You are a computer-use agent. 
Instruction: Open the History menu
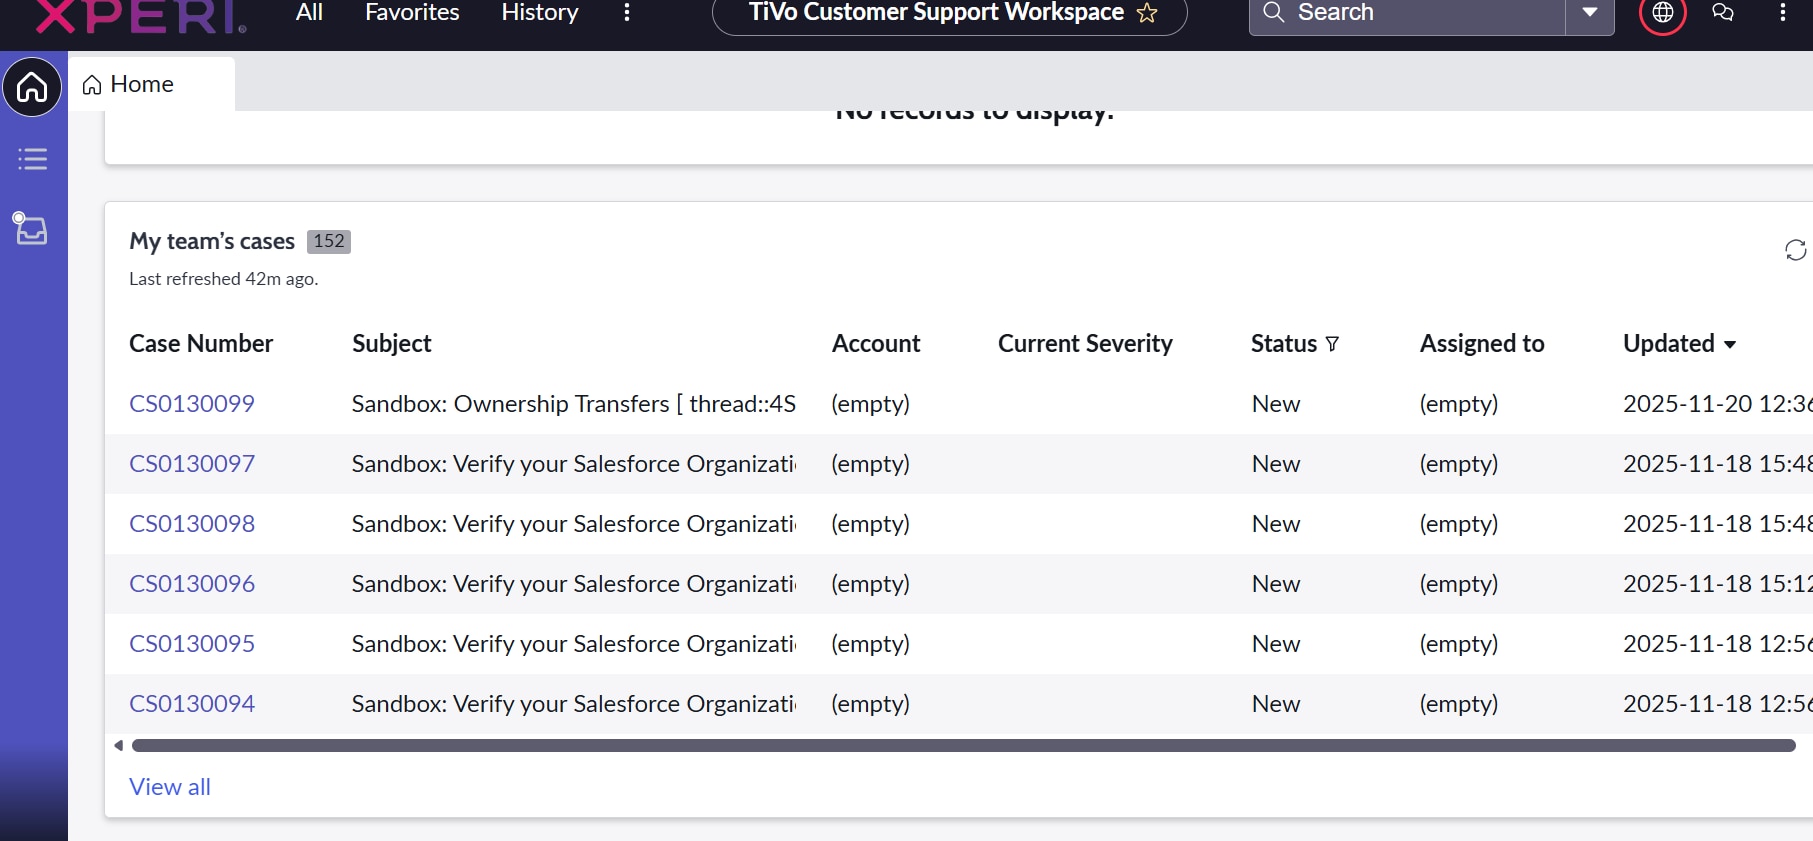point(540,12)
